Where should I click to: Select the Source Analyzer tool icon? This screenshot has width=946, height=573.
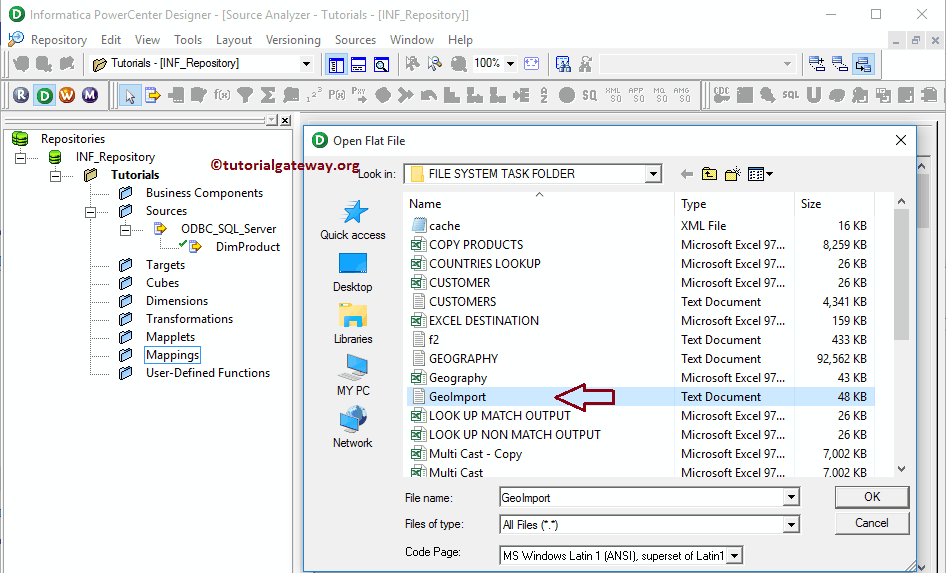pos(152,95)
